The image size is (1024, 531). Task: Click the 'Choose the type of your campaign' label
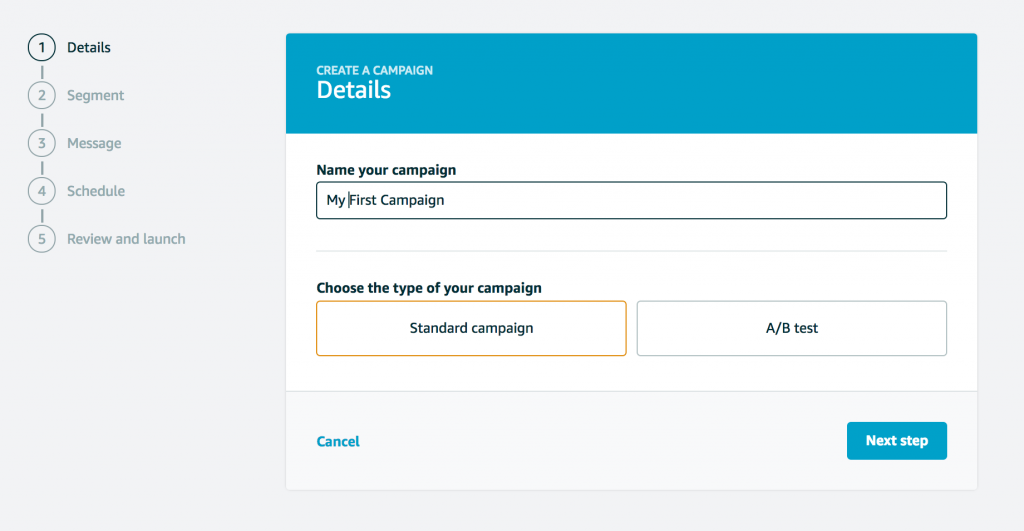(429, 288)
